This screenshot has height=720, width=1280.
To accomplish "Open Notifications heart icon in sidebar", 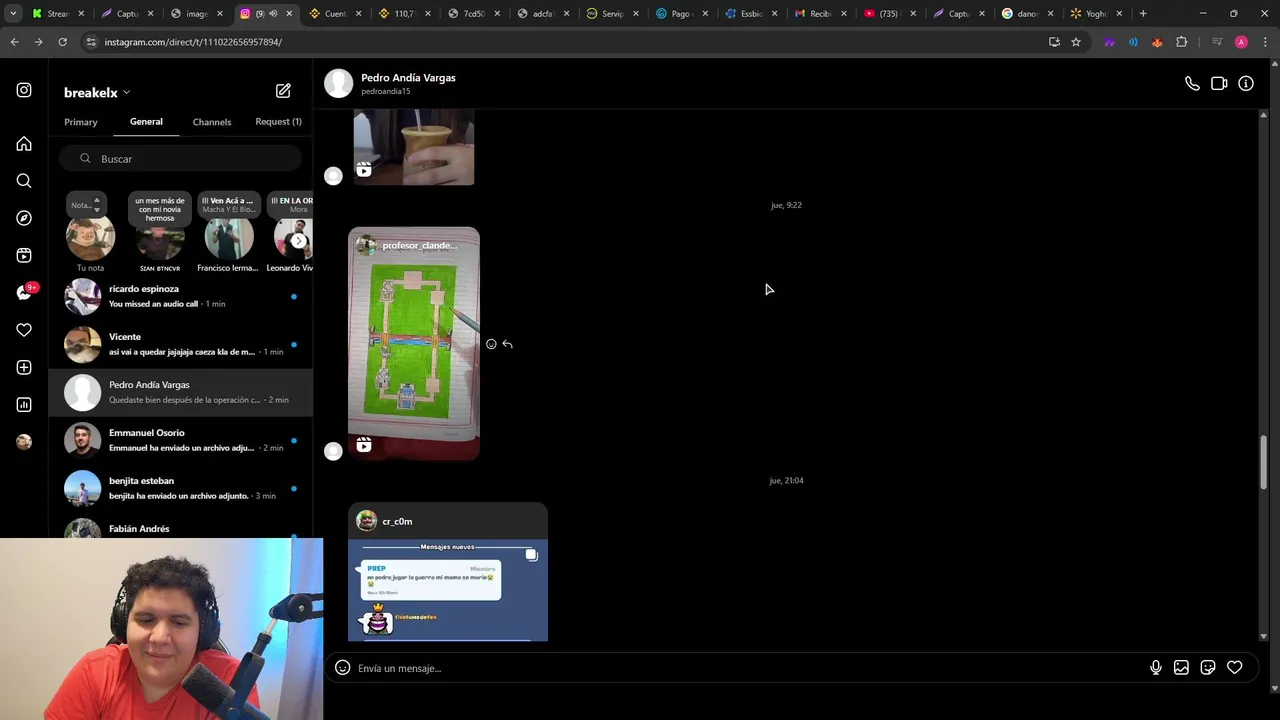I will tap(24, 330).
